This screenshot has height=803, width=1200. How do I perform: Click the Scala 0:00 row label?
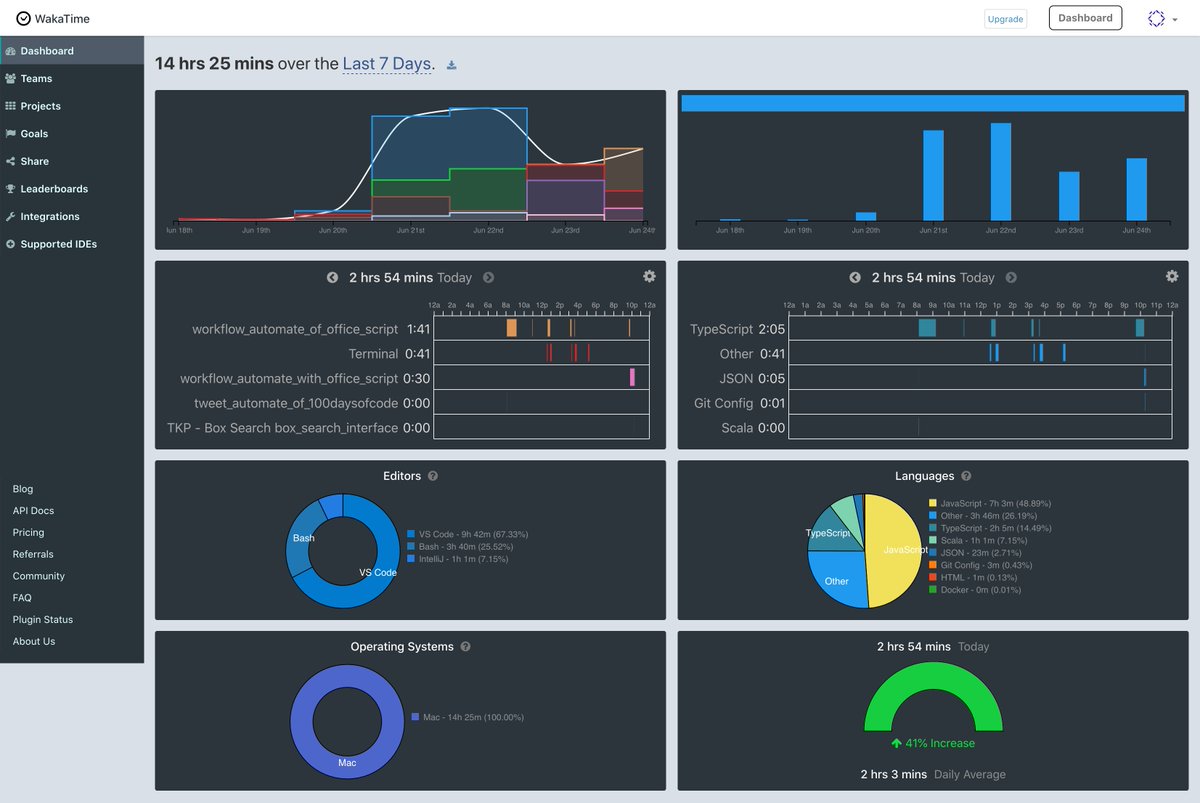753,428
